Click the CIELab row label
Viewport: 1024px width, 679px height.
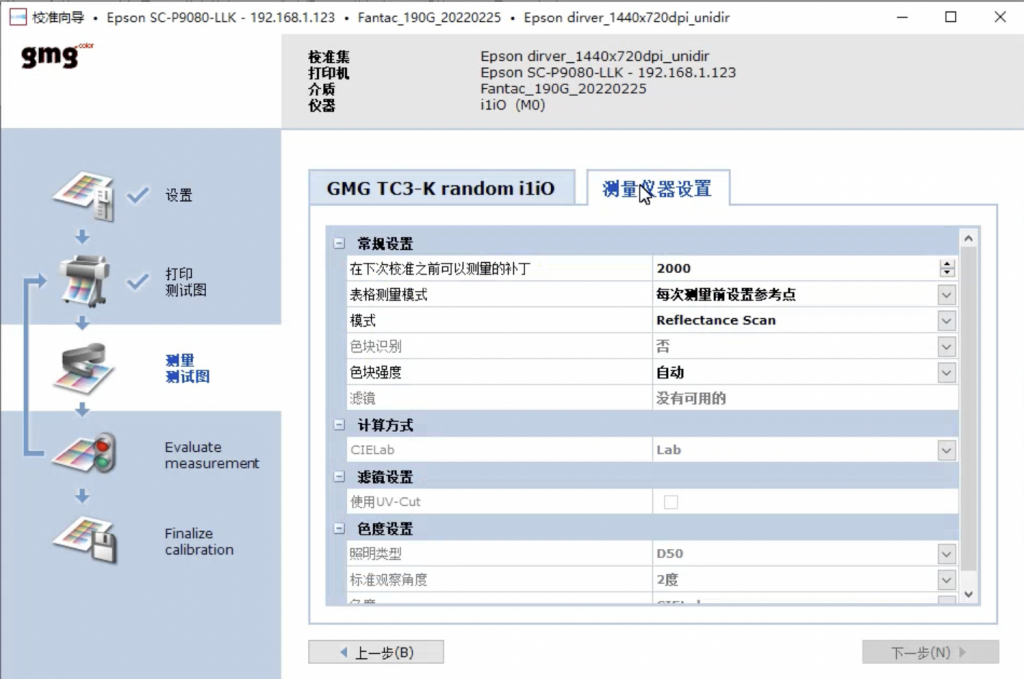(x=372, y=450)
